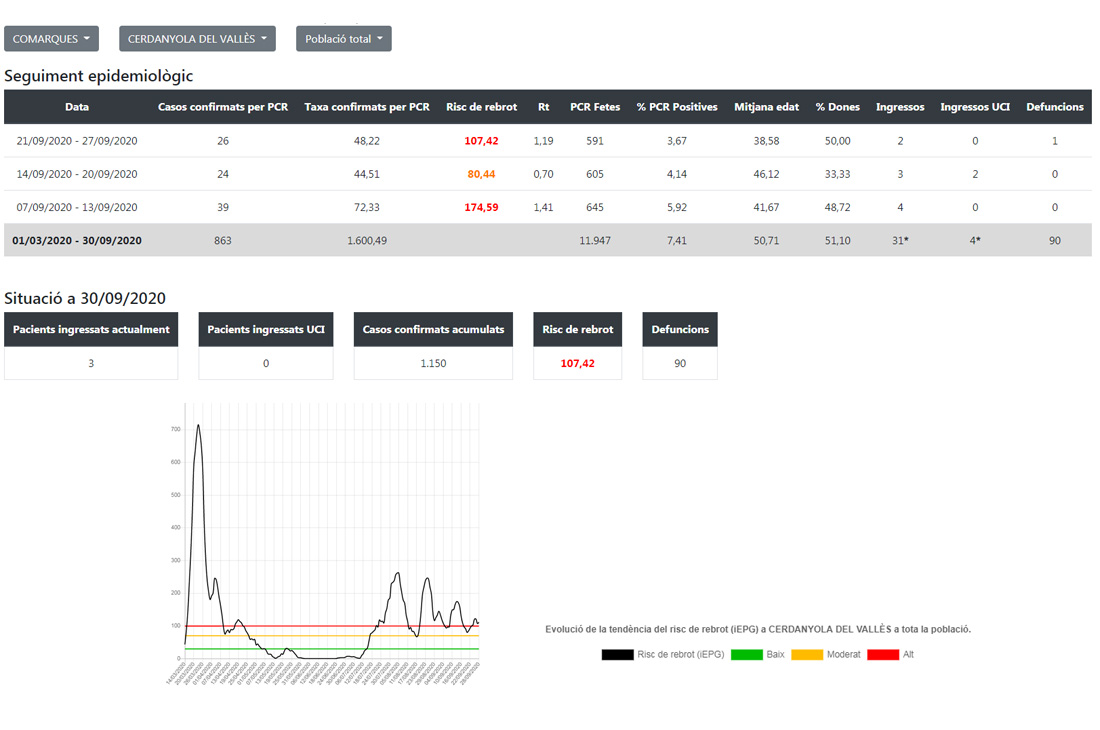Viewport: 1100px width, 730px height.
Task: Click the Defuncions card value 90
Action: point(680,363)
